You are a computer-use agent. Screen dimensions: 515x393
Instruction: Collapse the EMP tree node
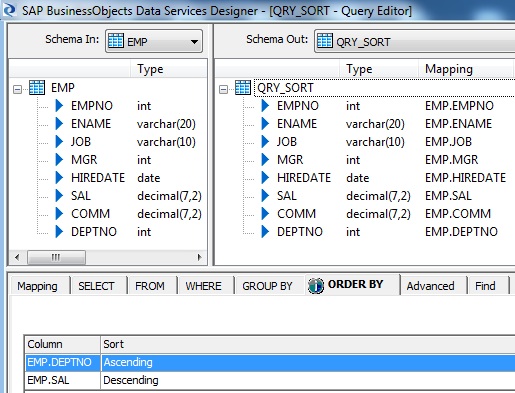pos(17,89)
